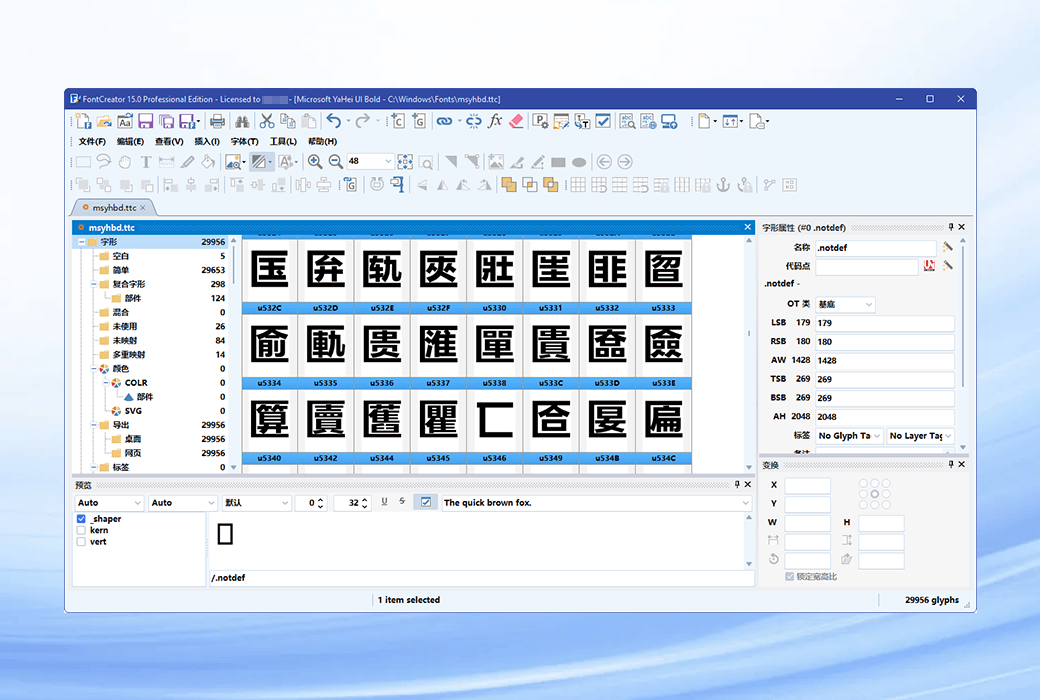Select the bottom-right transform origin radio
This screenshot has height=700, width=1040.
886,505
